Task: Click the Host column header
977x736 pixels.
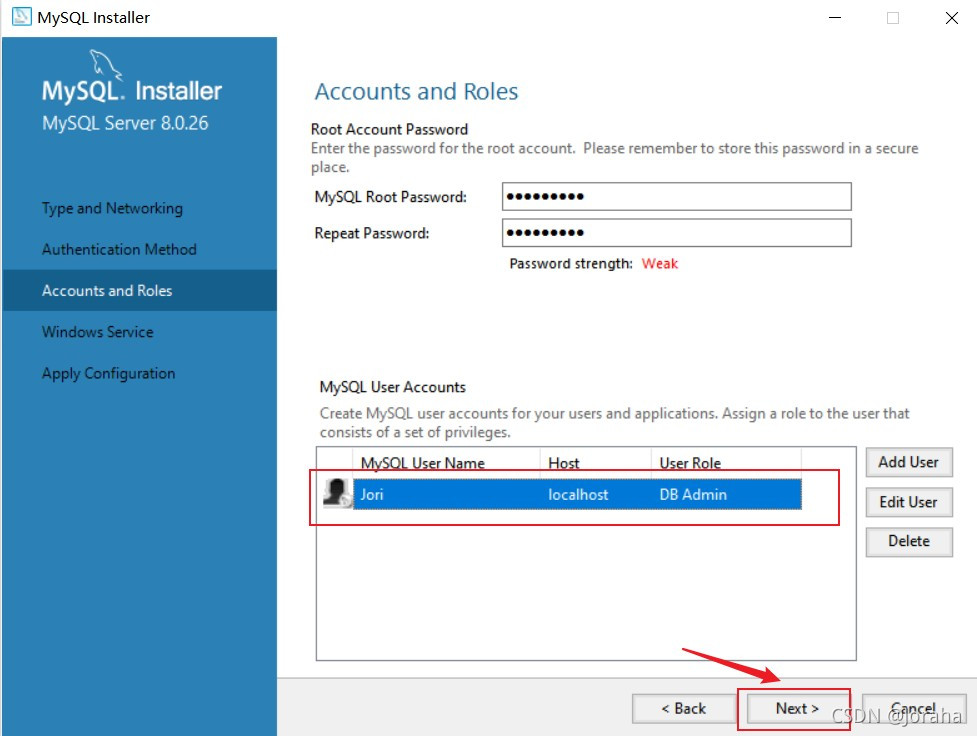Action: point(595,463)
